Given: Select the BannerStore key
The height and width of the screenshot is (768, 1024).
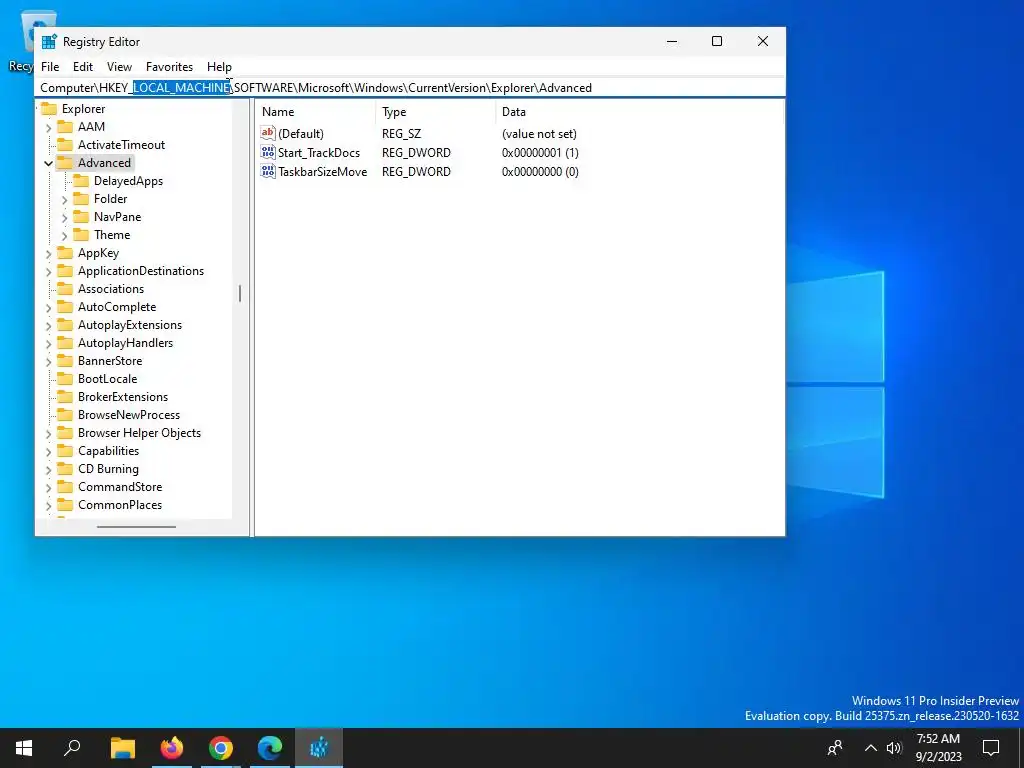Looking at the screenshot, I should click(x=110, y=361).
